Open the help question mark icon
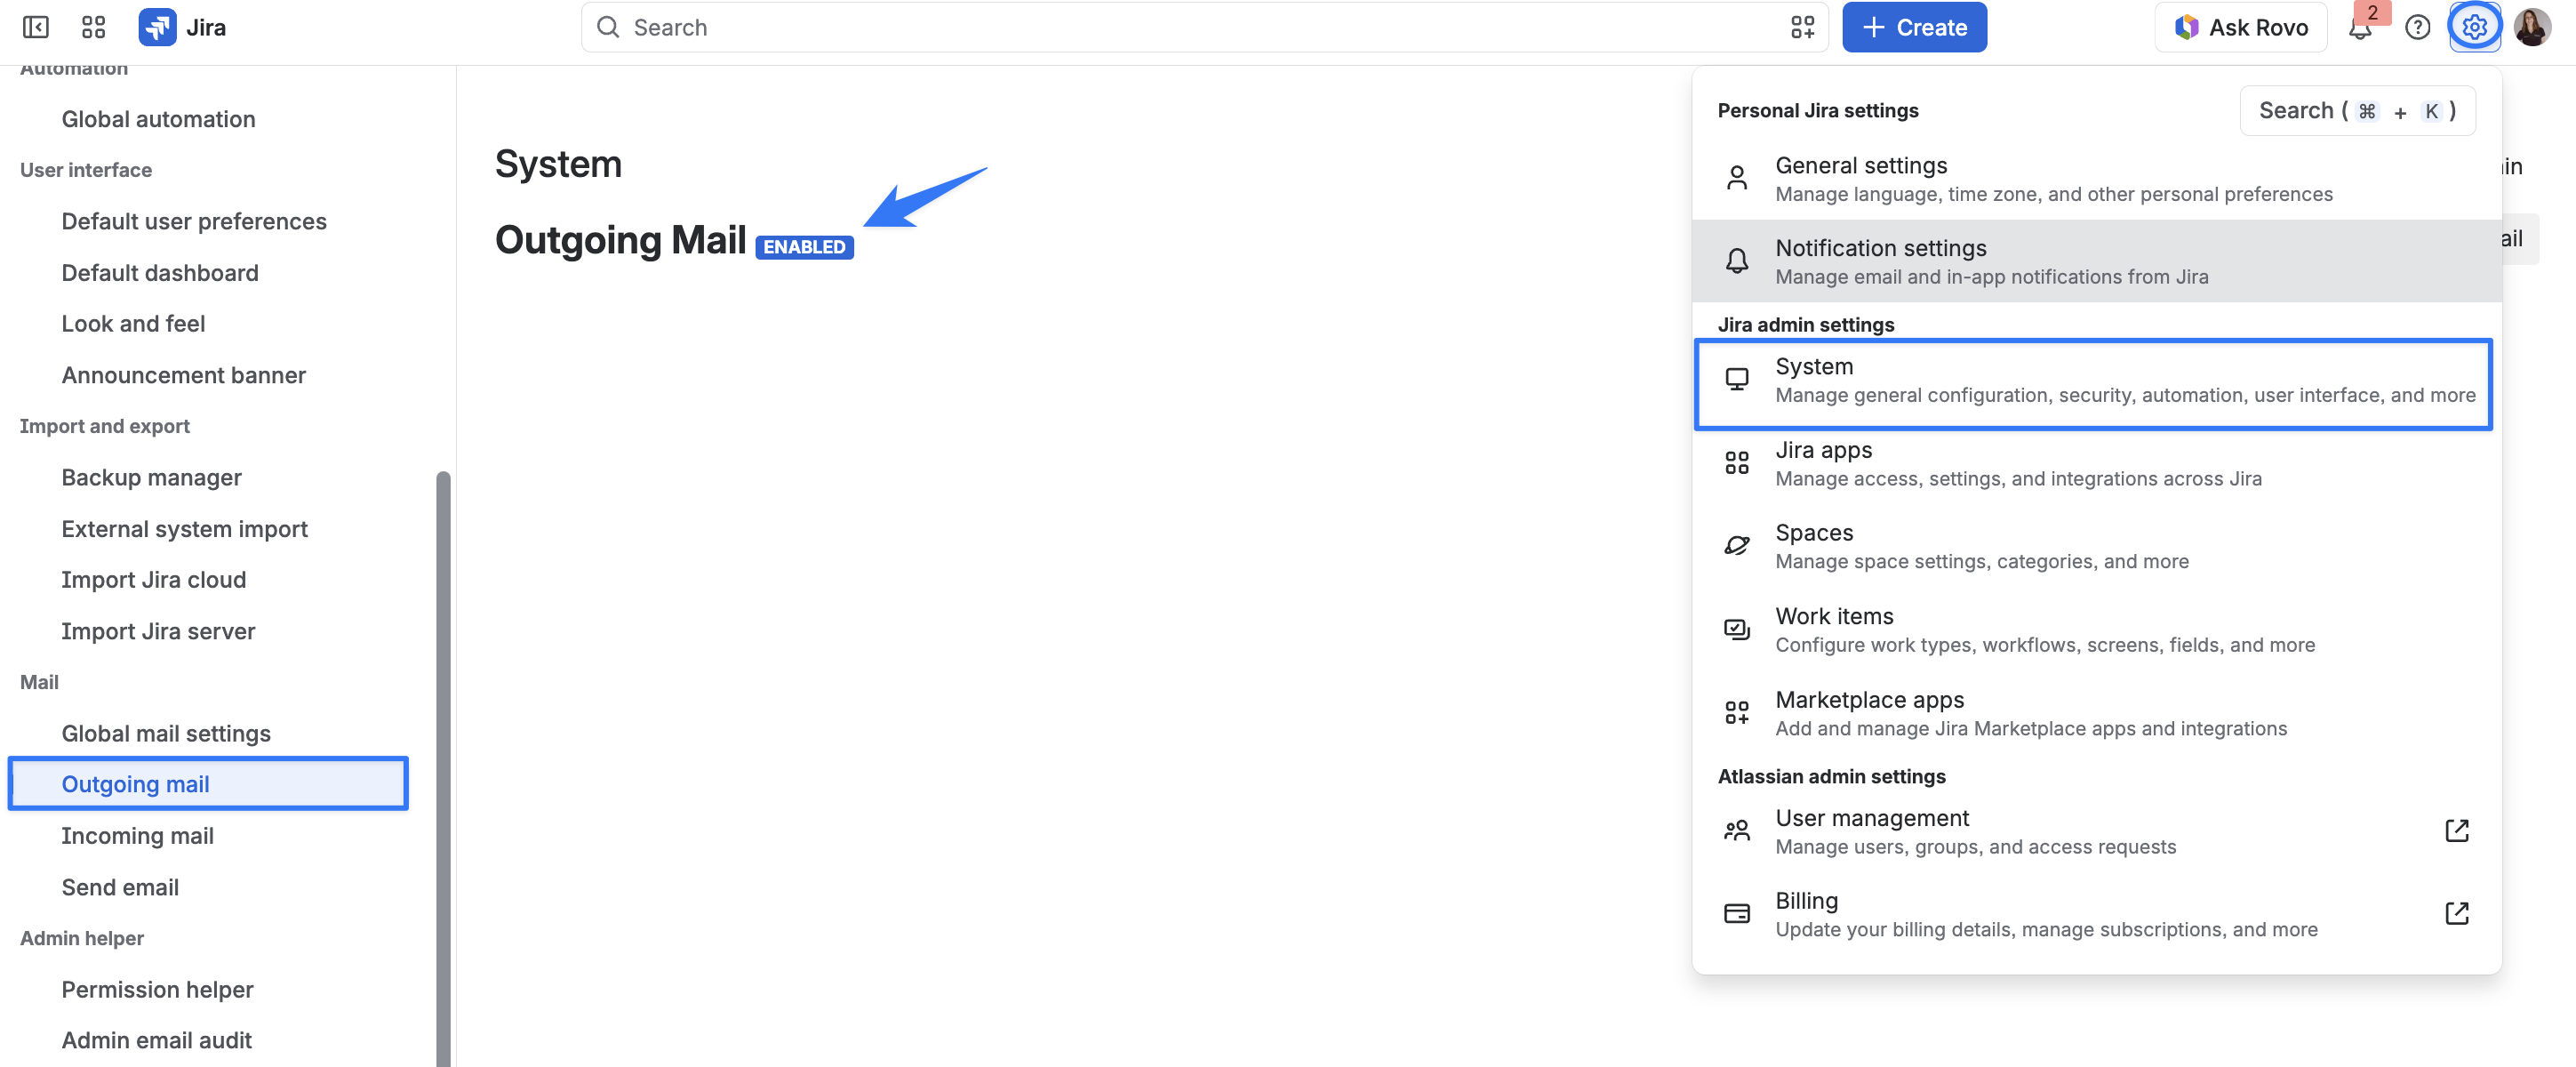 2417,27
